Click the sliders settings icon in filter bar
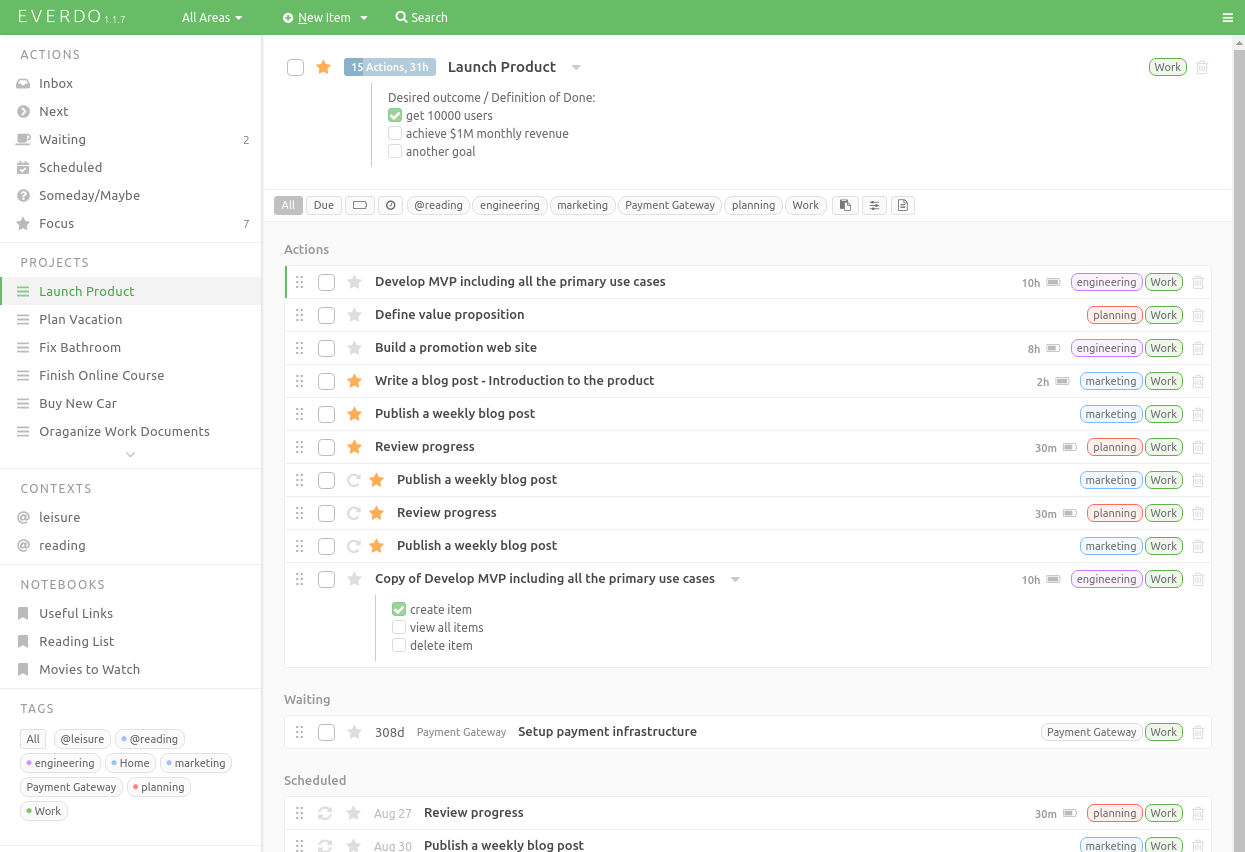Screen dimensions: 1245x852 [874, 206]
